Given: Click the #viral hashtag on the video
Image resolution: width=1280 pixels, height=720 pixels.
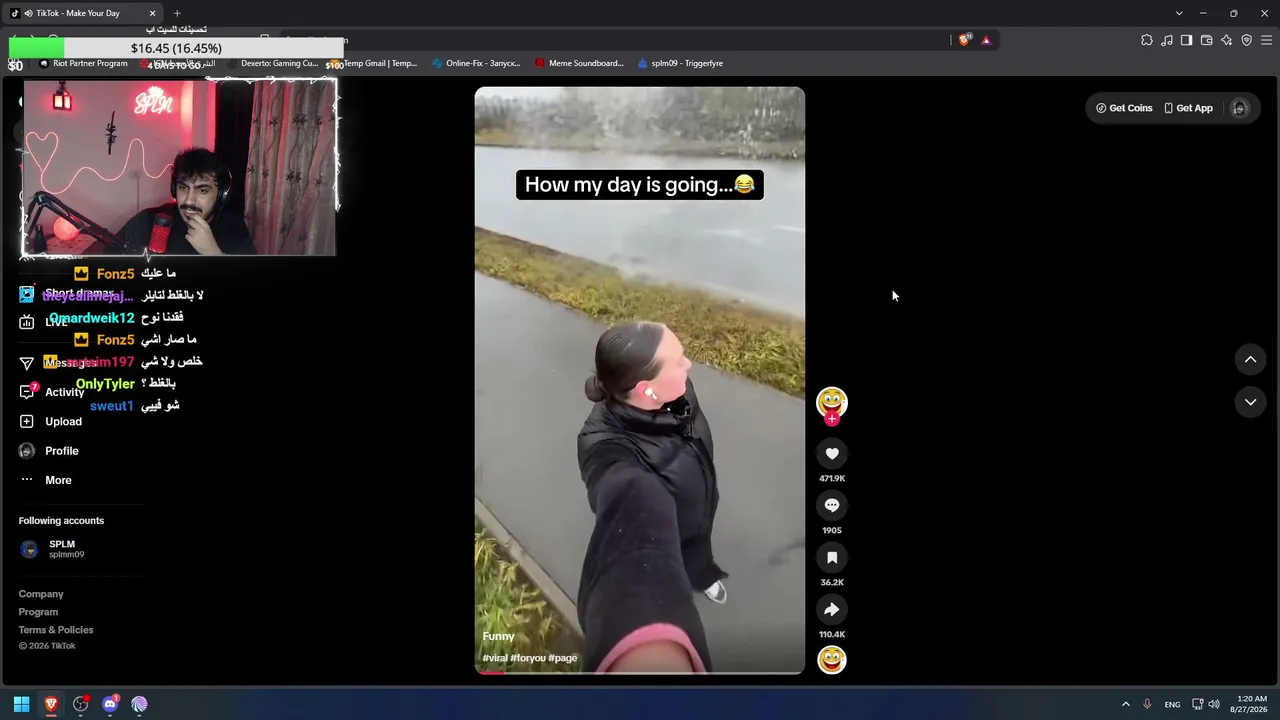Looking at the screenshot, I should (495, 658).
